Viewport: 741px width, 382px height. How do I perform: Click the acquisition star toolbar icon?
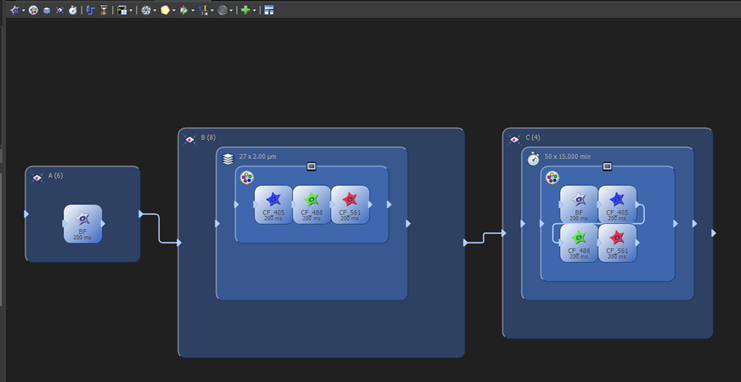click(15, 10)
